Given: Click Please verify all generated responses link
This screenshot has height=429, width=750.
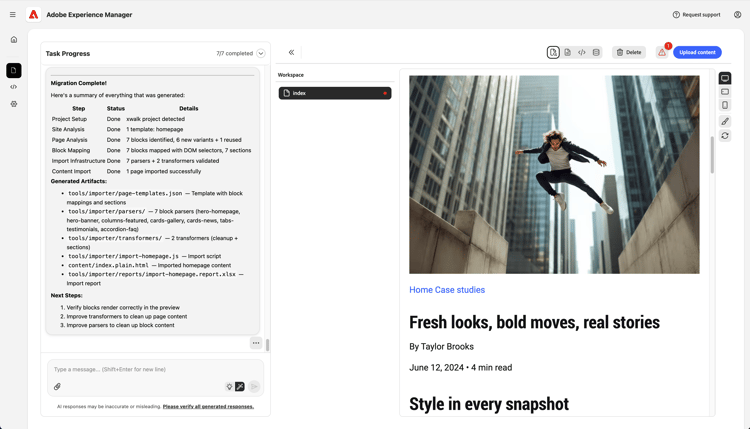Looking at the screenshot, I should pyautogui.click(x=208, y=407).
